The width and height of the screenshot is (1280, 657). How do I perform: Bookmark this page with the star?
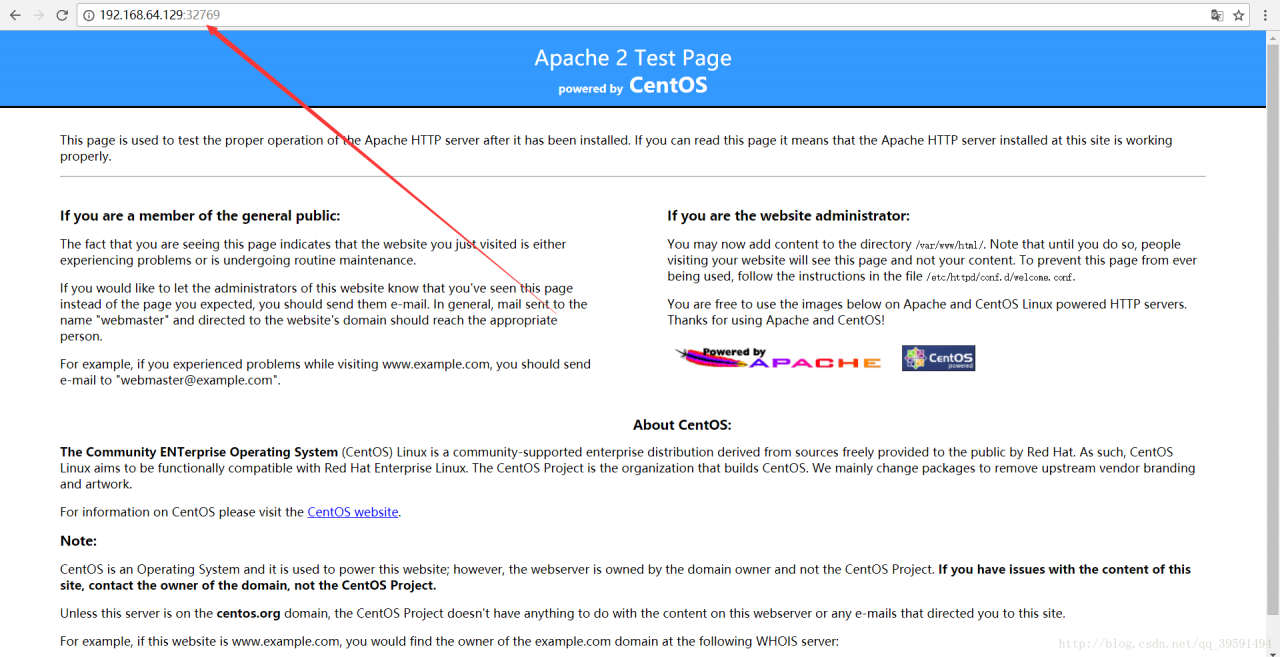pyautogui.click(x=1238, y=15)
